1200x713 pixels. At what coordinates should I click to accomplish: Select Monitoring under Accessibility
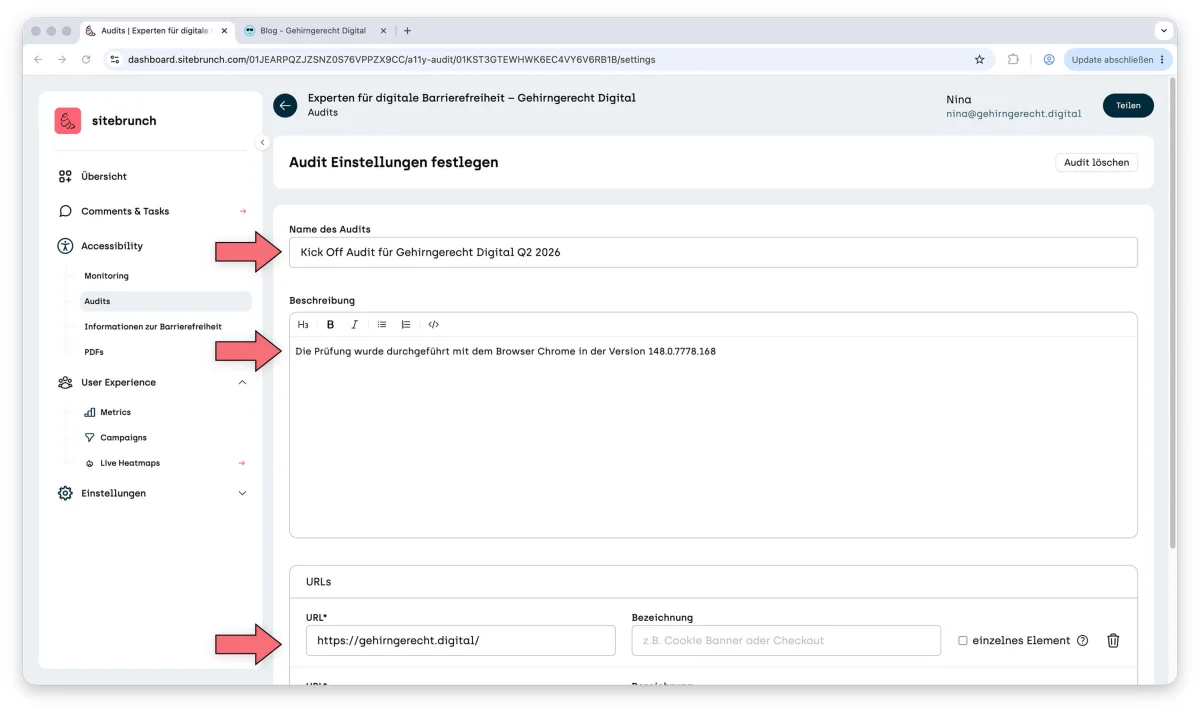pyautogui.click(x=106, y=276)
